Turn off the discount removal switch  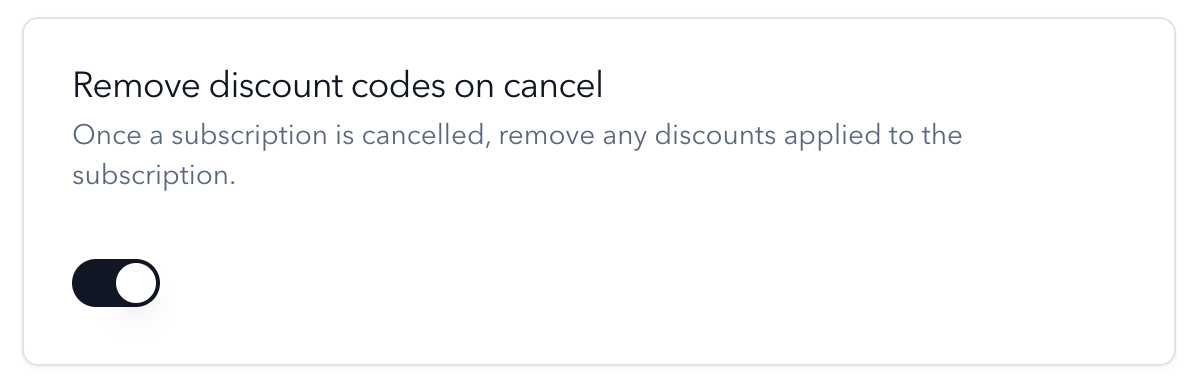116,283
